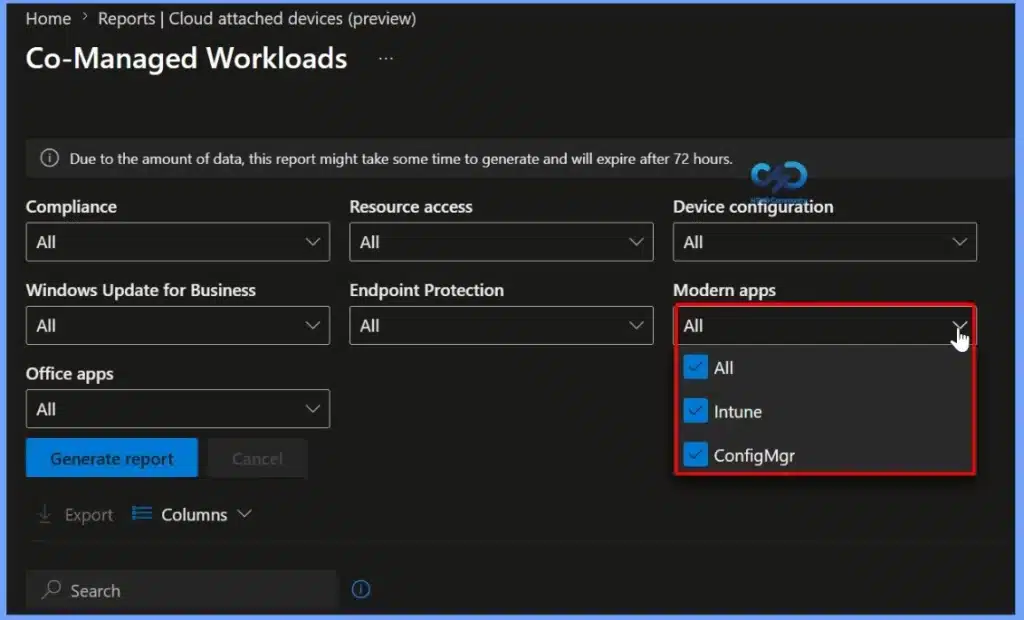
Task: Open the Windows Update for Business dropdown
Action: tap(178, 325)
